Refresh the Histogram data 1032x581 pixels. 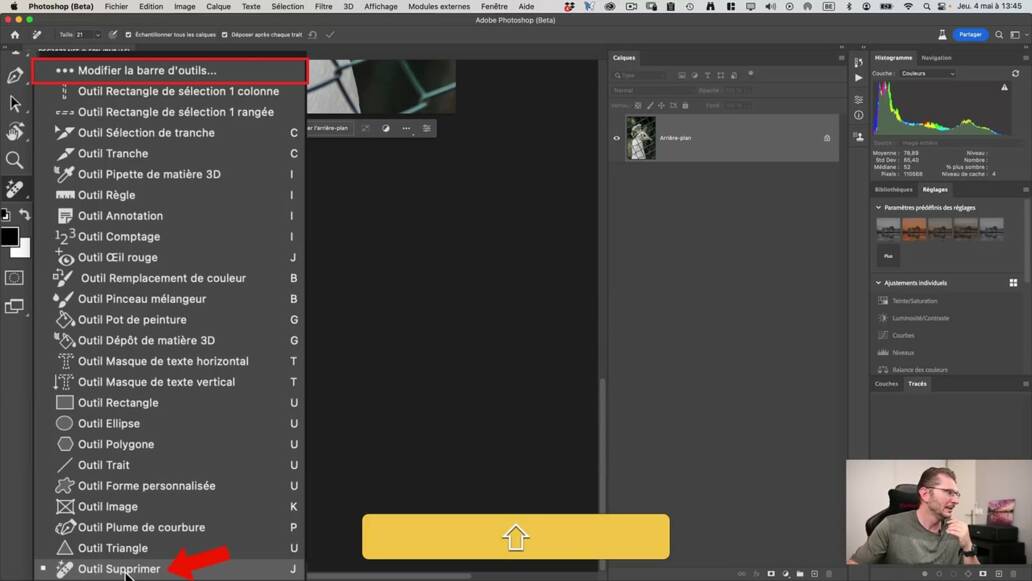pos(1016,74)
